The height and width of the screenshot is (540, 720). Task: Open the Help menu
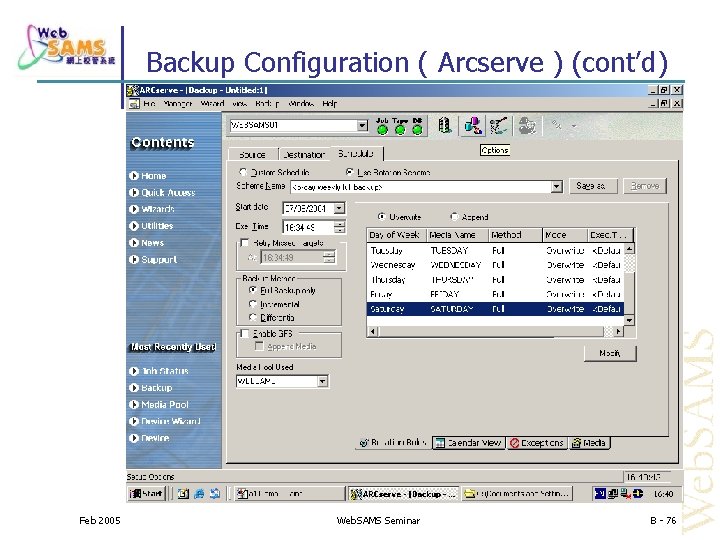[330, 104]
